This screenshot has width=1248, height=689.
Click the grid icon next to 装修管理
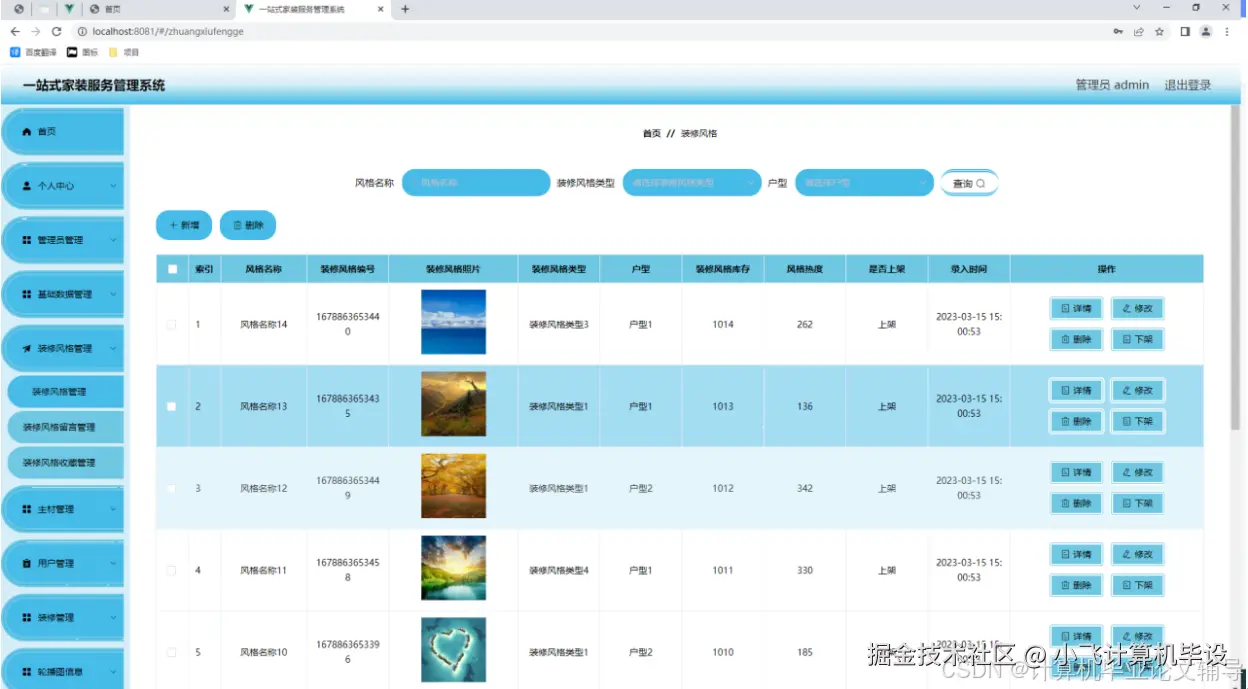[27, 617]
